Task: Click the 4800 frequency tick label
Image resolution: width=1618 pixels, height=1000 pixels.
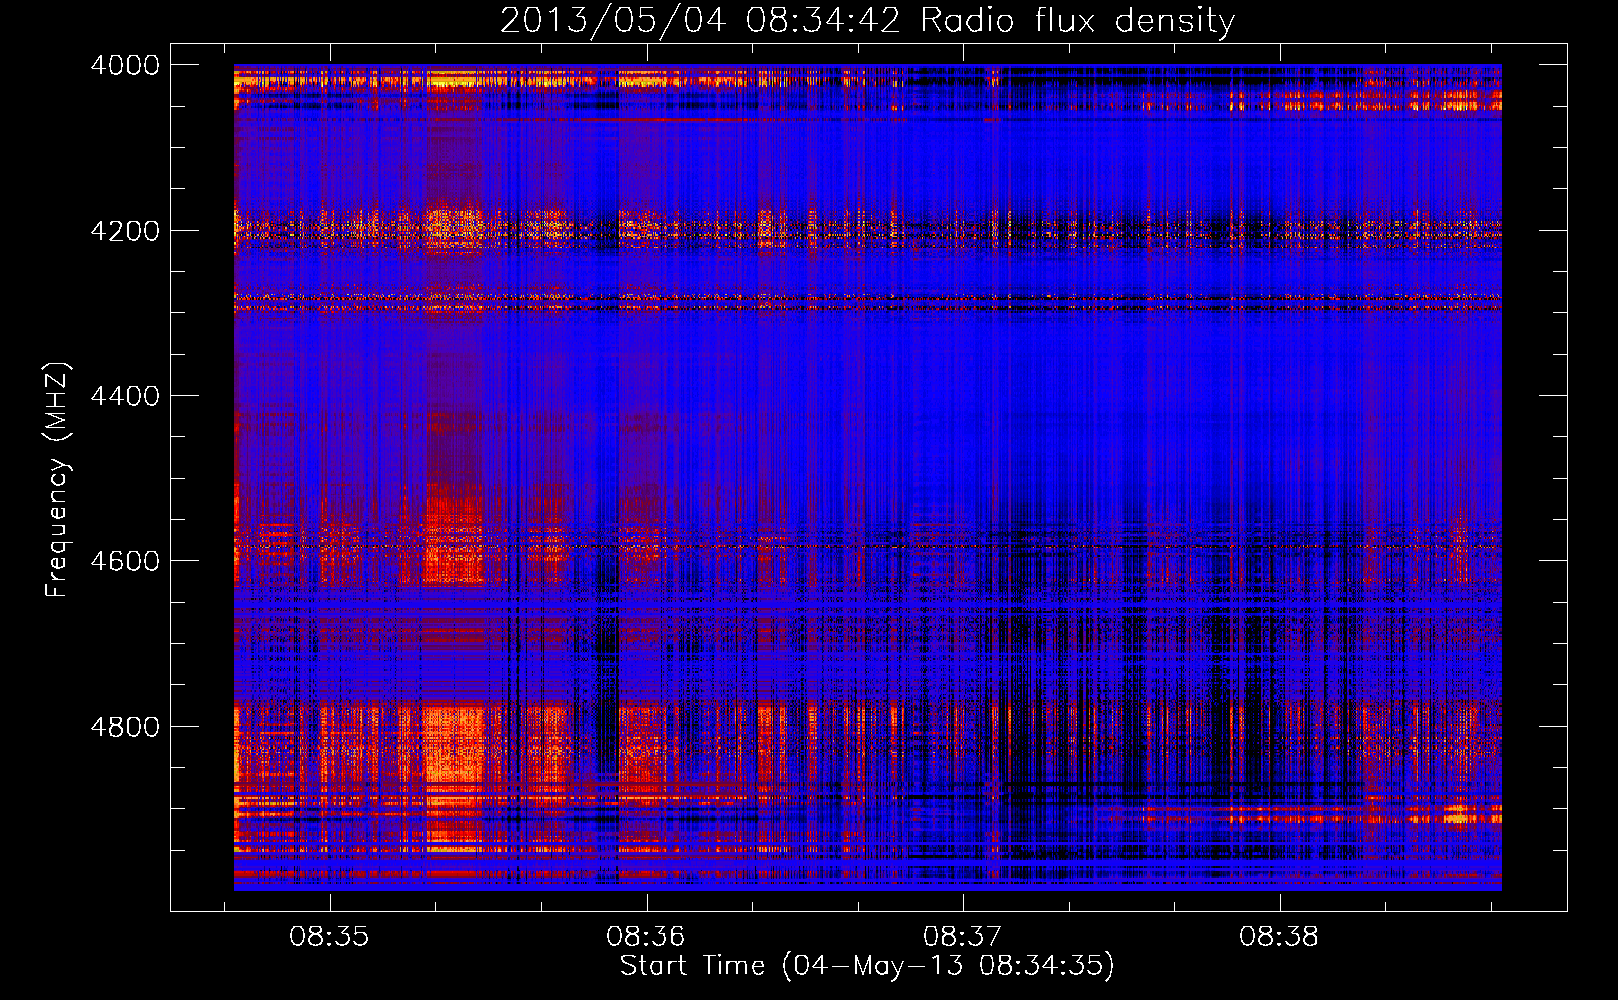Action: pos(125,727)
